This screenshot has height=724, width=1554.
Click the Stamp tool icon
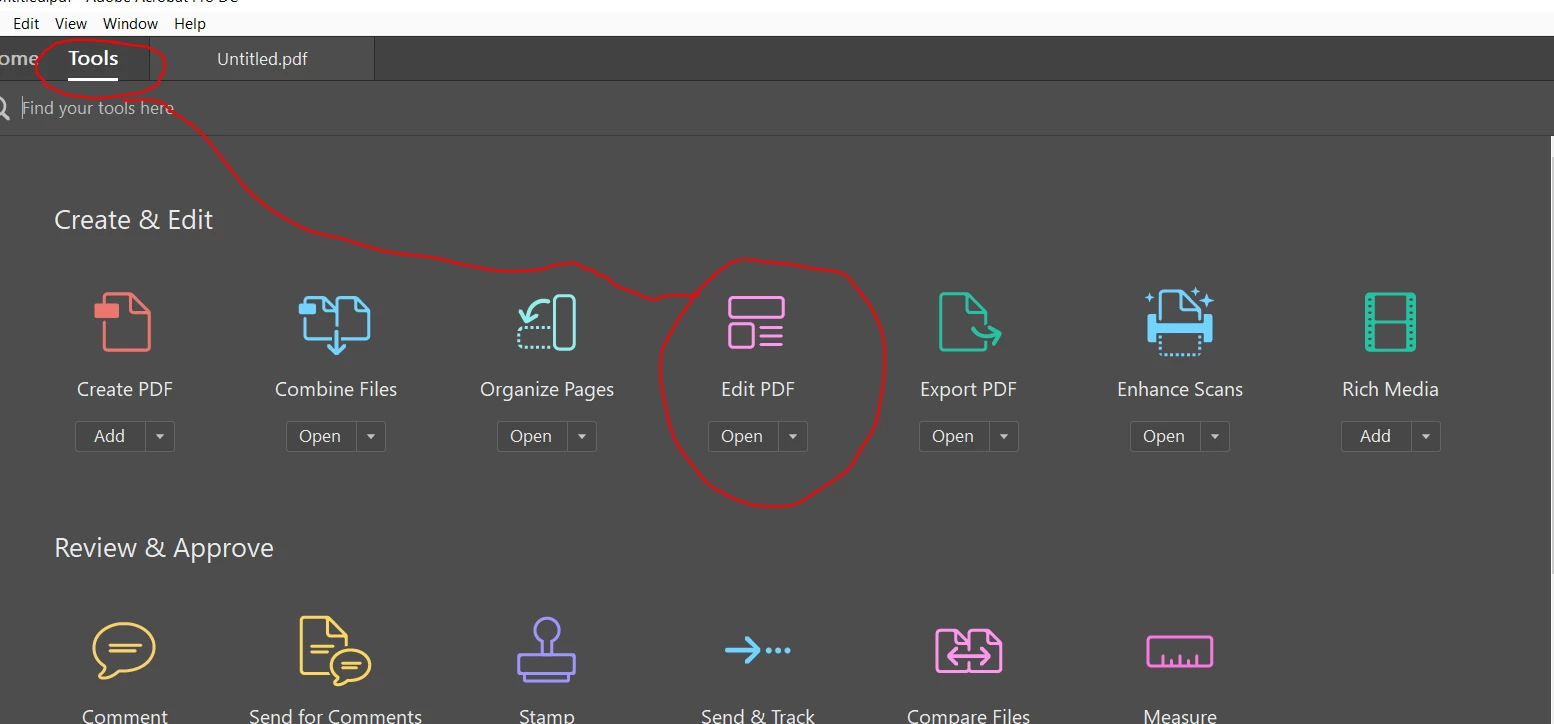click(x=546, y=650)
